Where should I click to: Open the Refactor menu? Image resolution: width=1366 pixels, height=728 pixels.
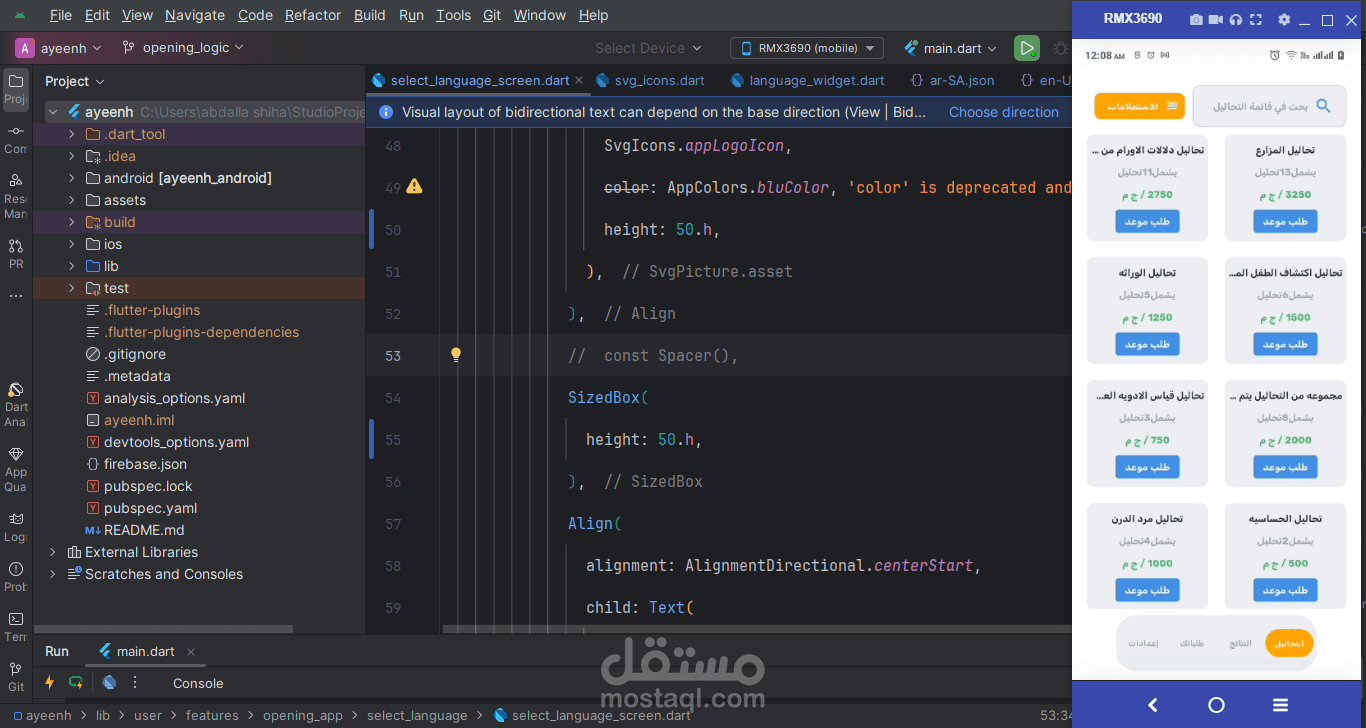(x=313, y=15)
